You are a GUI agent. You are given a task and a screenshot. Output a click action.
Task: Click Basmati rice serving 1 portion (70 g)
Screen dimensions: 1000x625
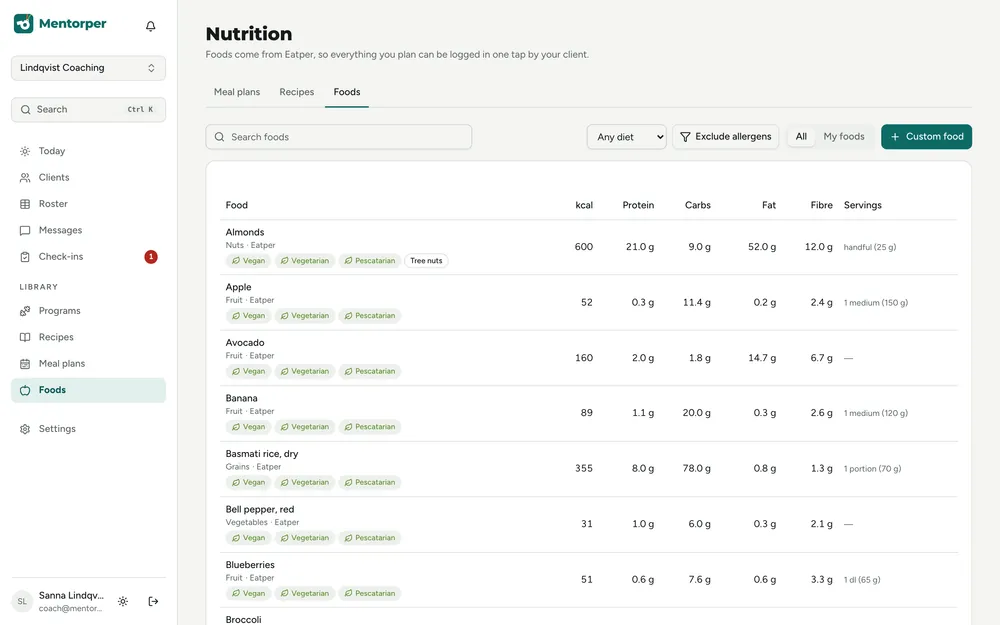tap(872, 469)
